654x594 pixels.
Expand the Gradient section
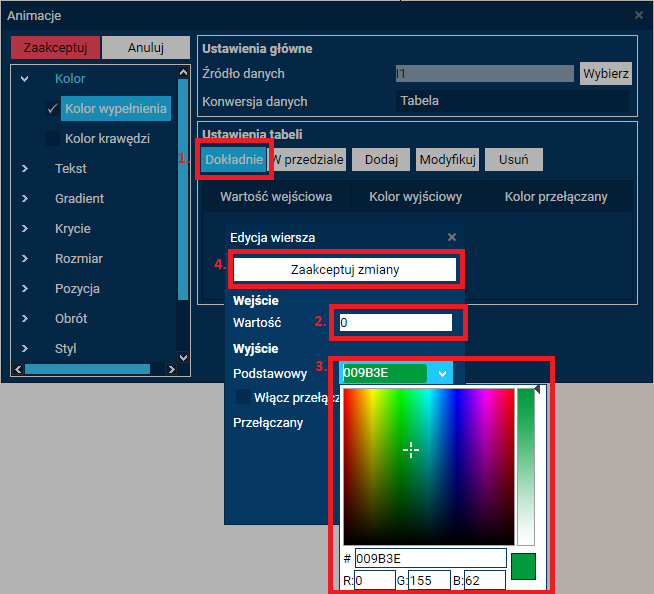pyautogui.click(x=25, y=198)
